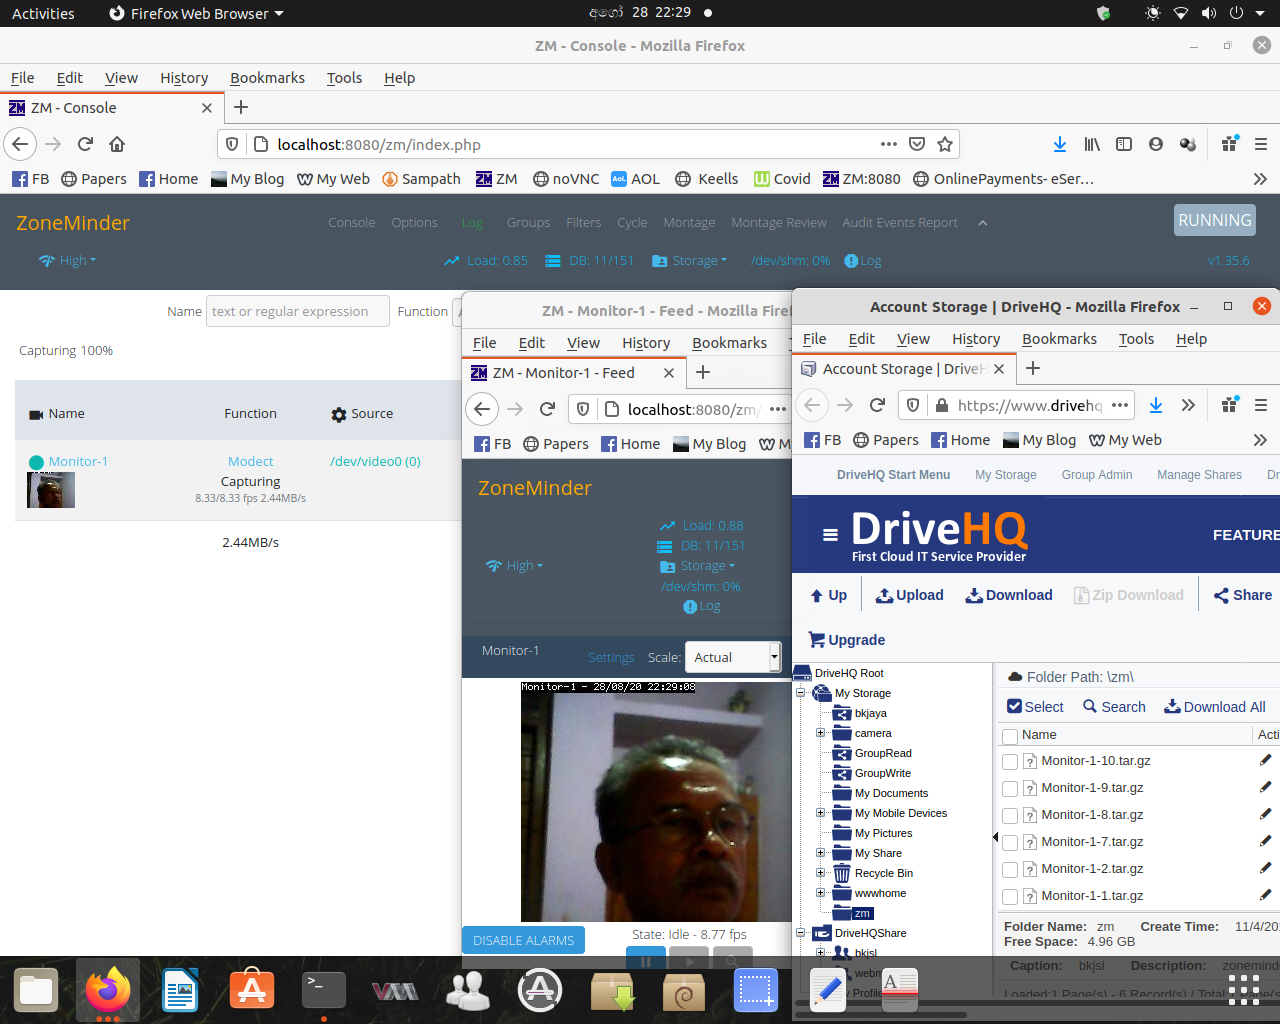Collapse My Storage tree node
The width and height of the screenshot is (1280, 1024).
pos(800,692)
